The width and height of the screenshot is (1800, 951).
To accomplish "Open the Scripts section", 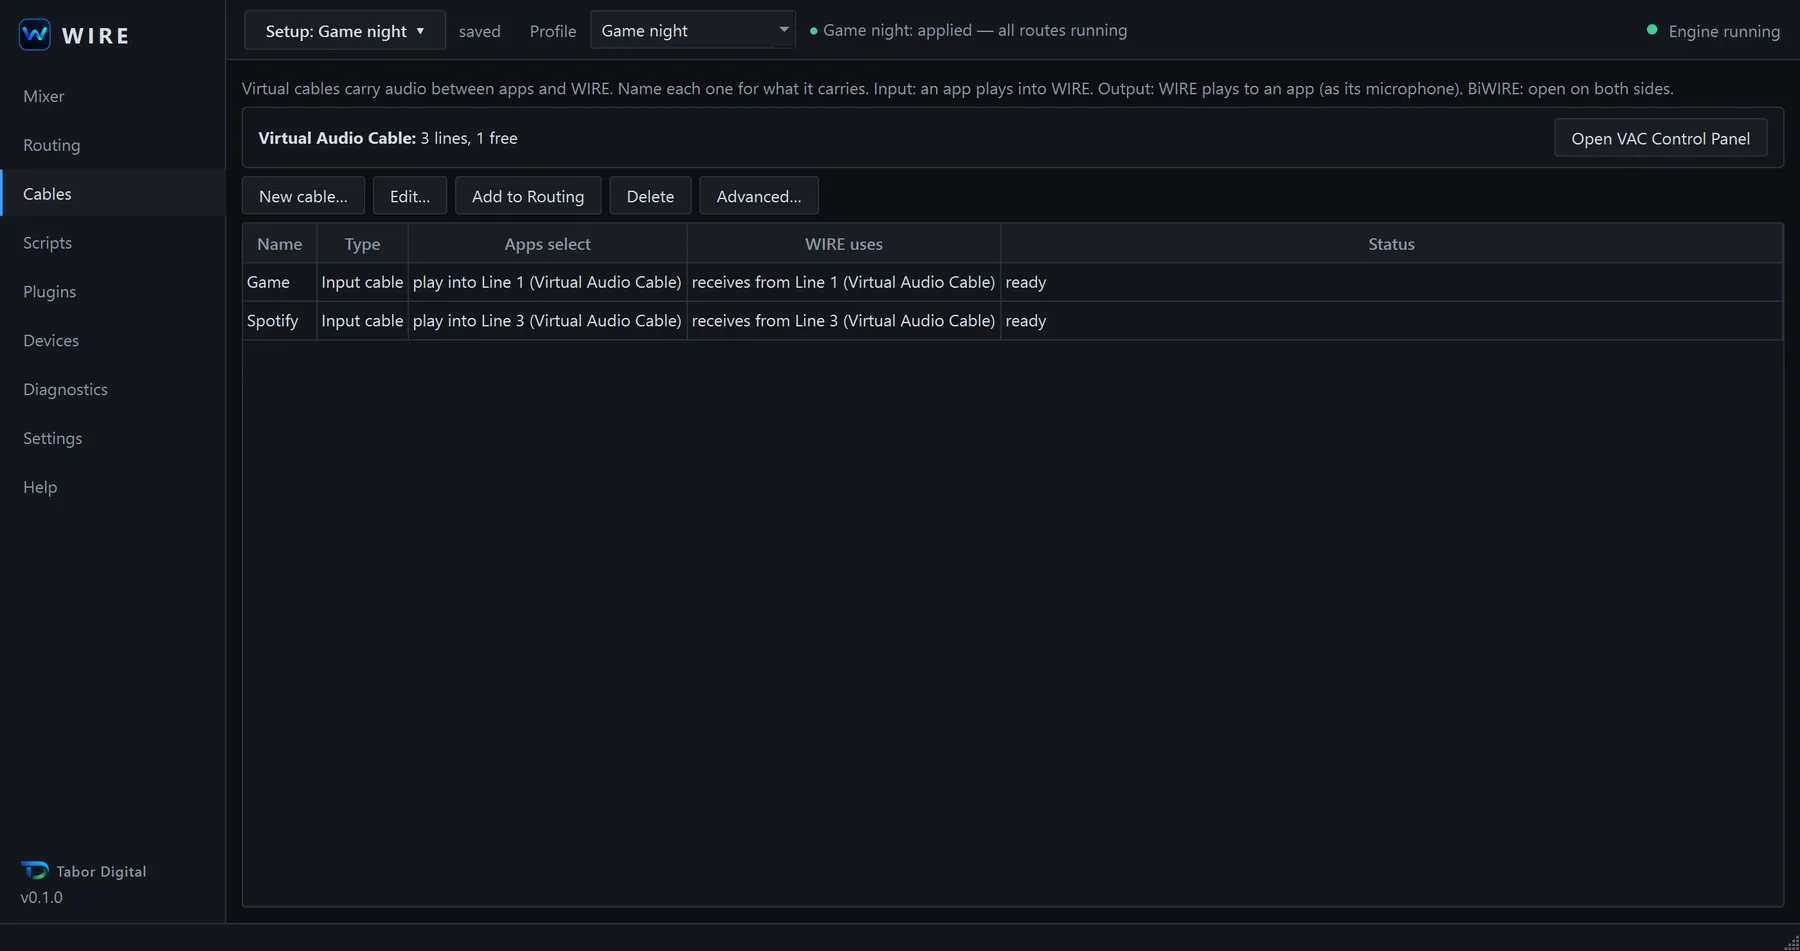I will pos(113,243).
